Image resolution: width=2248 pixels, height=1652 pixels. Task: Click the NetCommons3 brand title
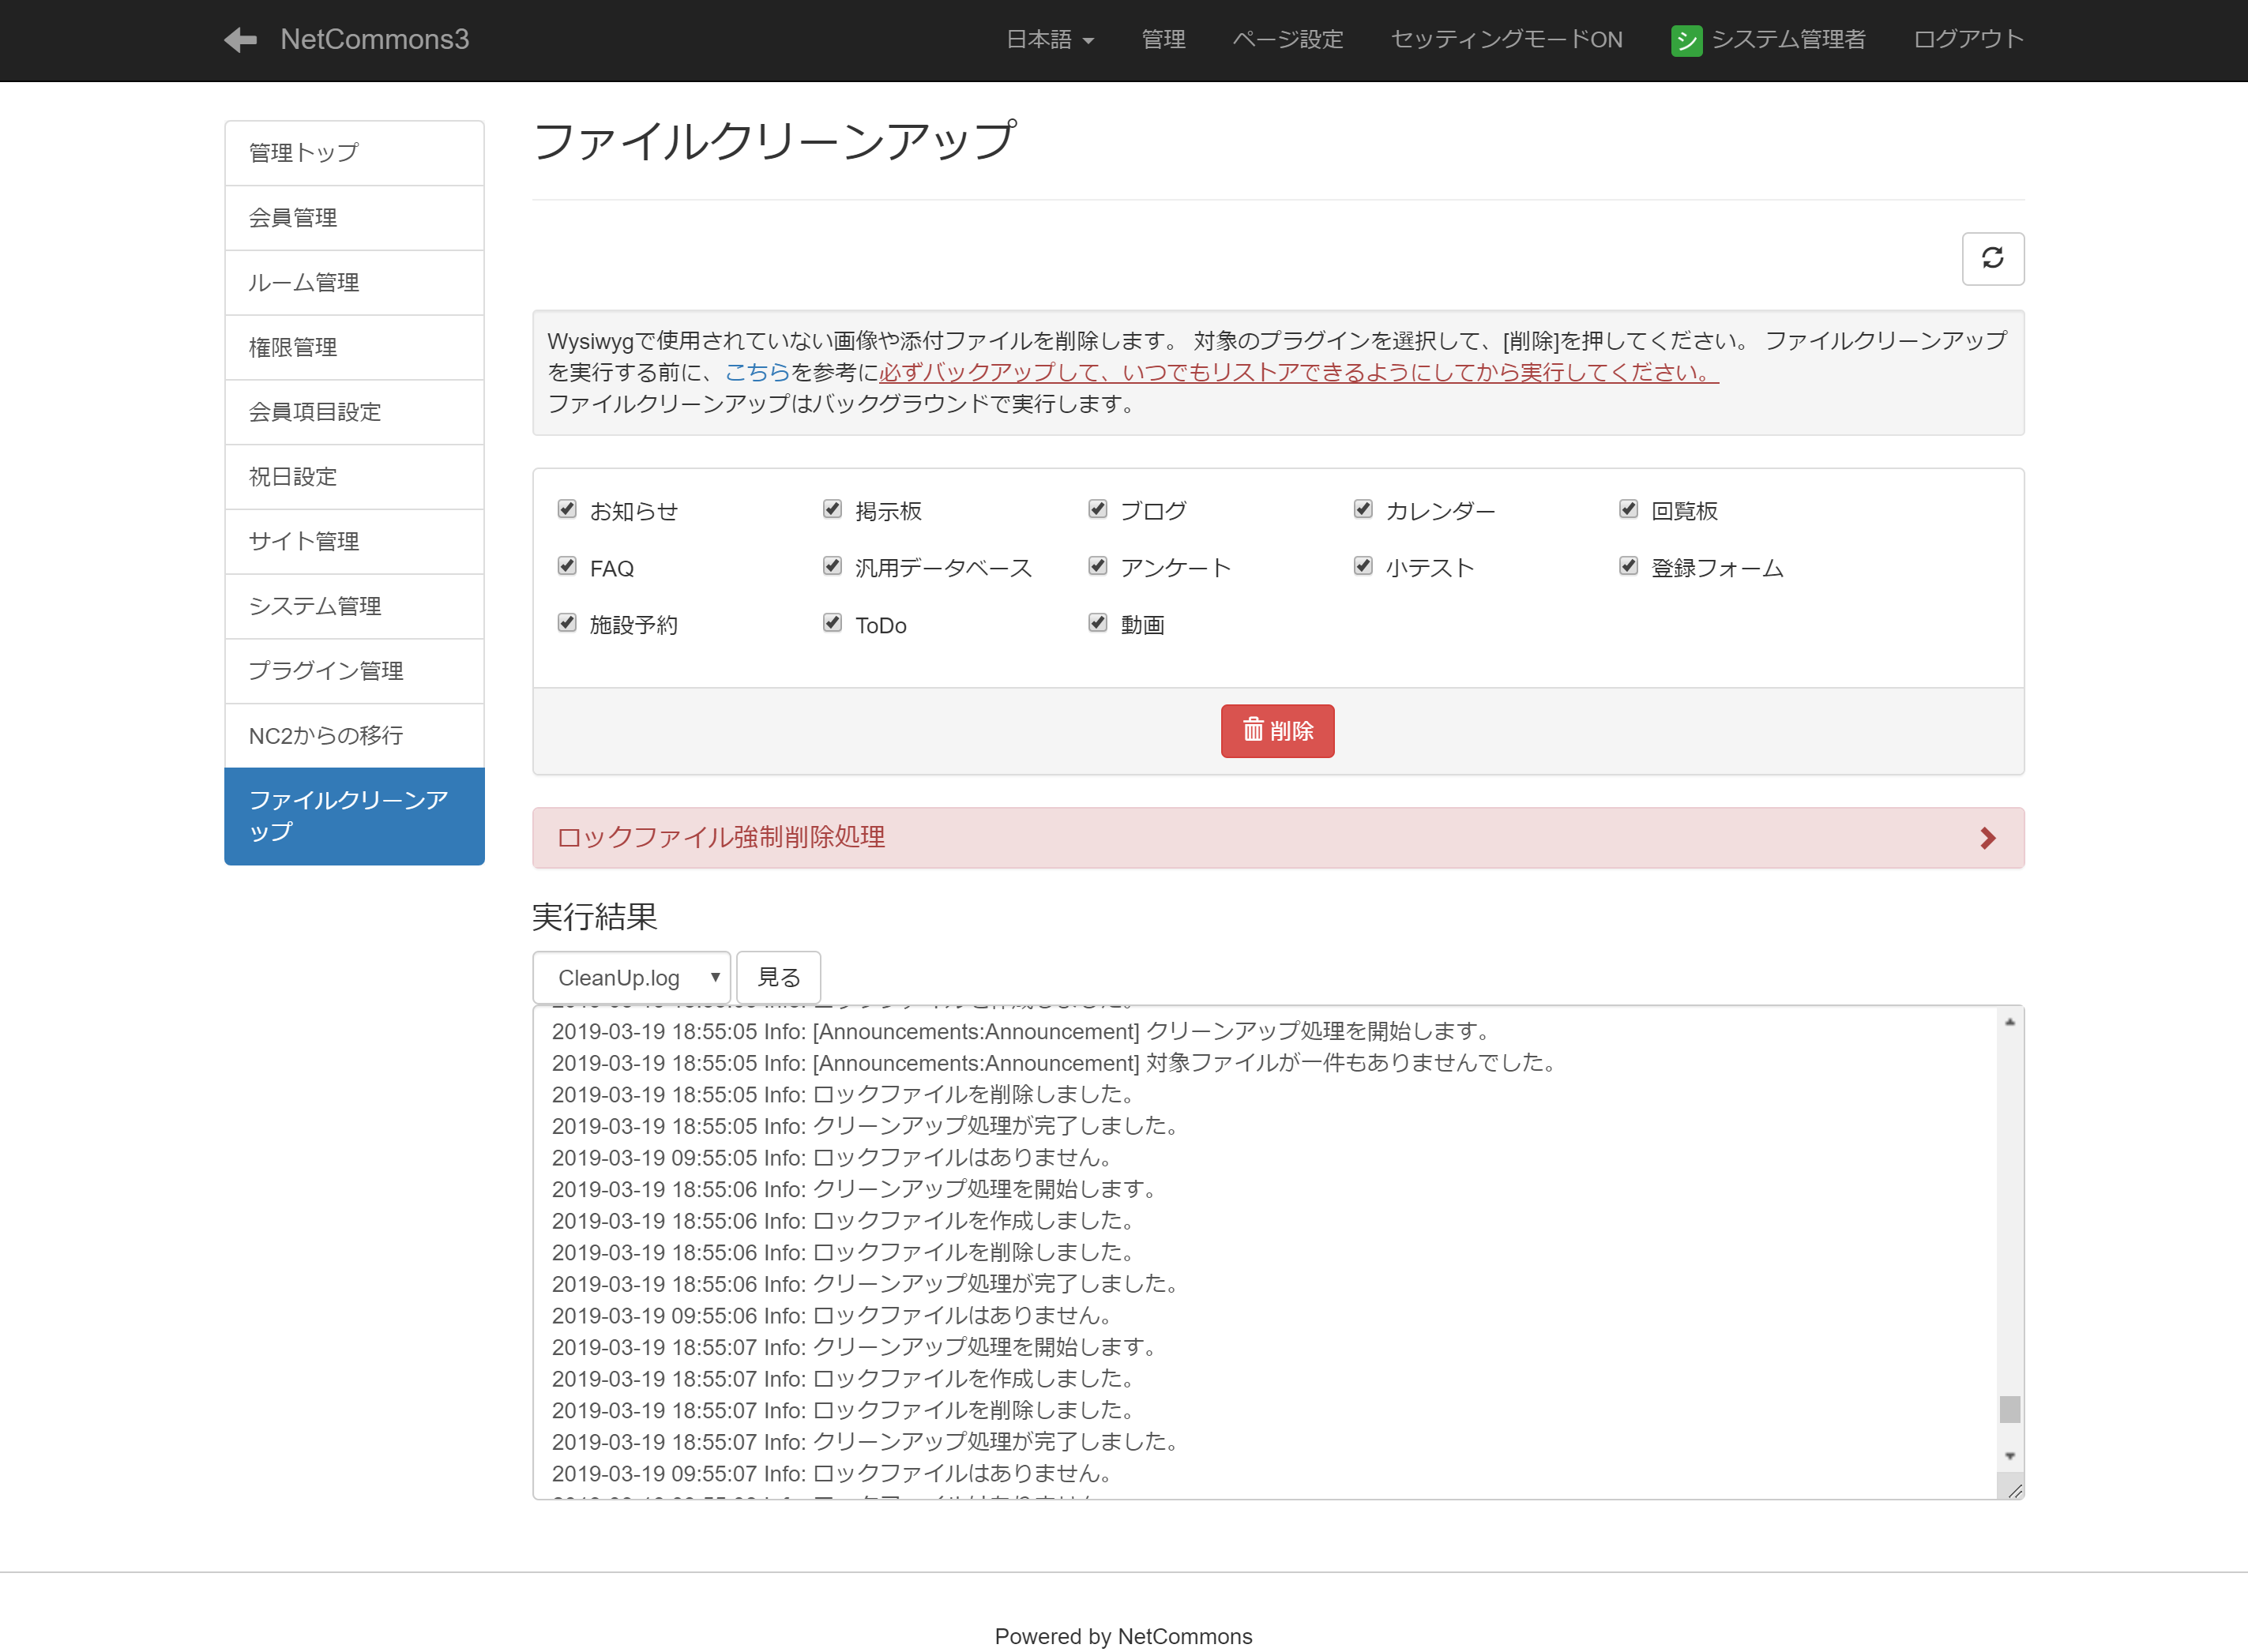[x=374, y=39]
